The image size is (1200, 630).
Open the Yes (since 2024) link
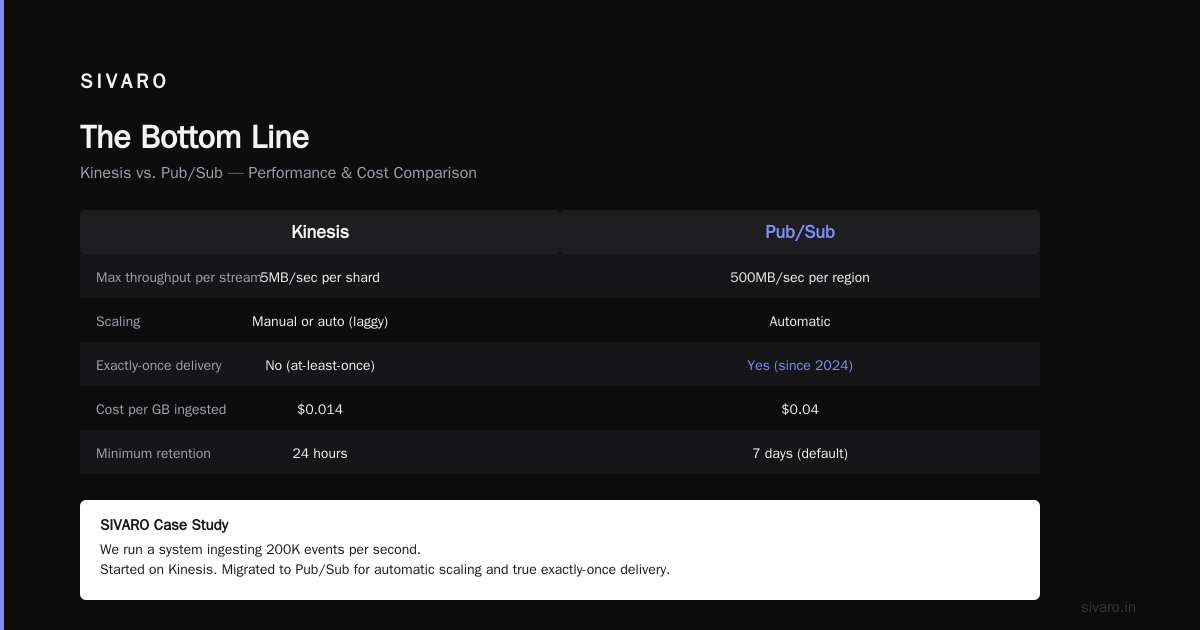click(x=800, y=365)
